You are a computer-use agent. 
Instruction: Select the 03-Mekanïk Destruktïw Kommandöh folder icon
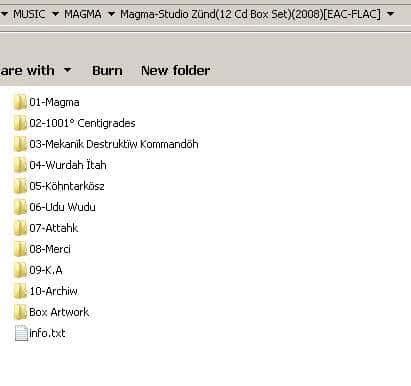coord(20,144)
